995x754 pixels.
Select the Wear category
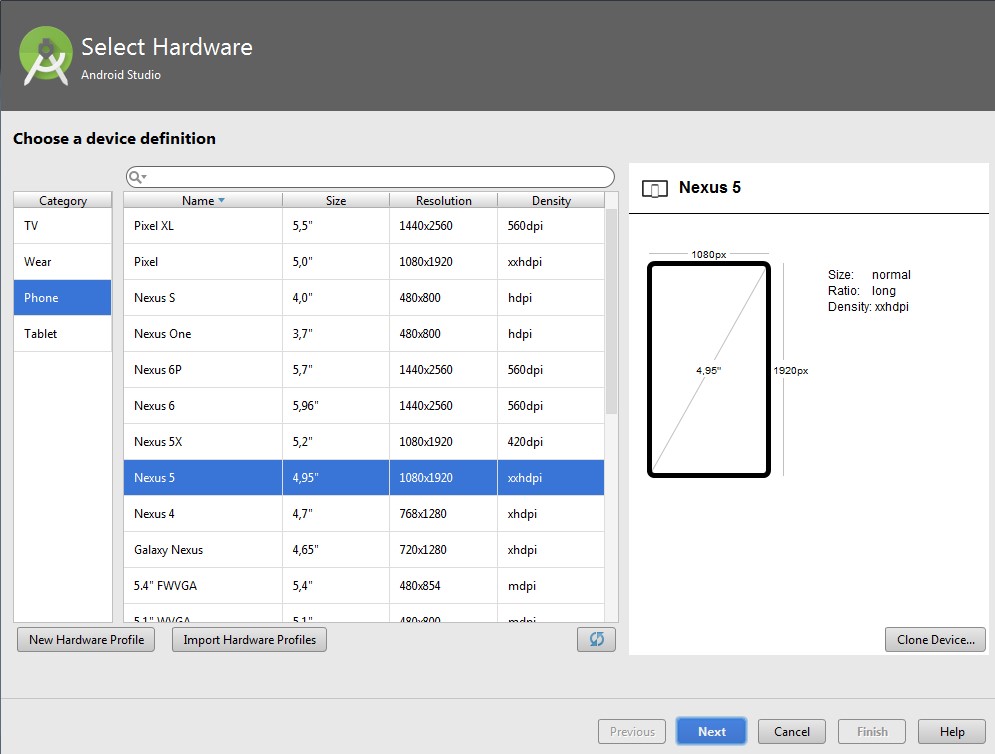pyautogui.click(x=62, y=262)
